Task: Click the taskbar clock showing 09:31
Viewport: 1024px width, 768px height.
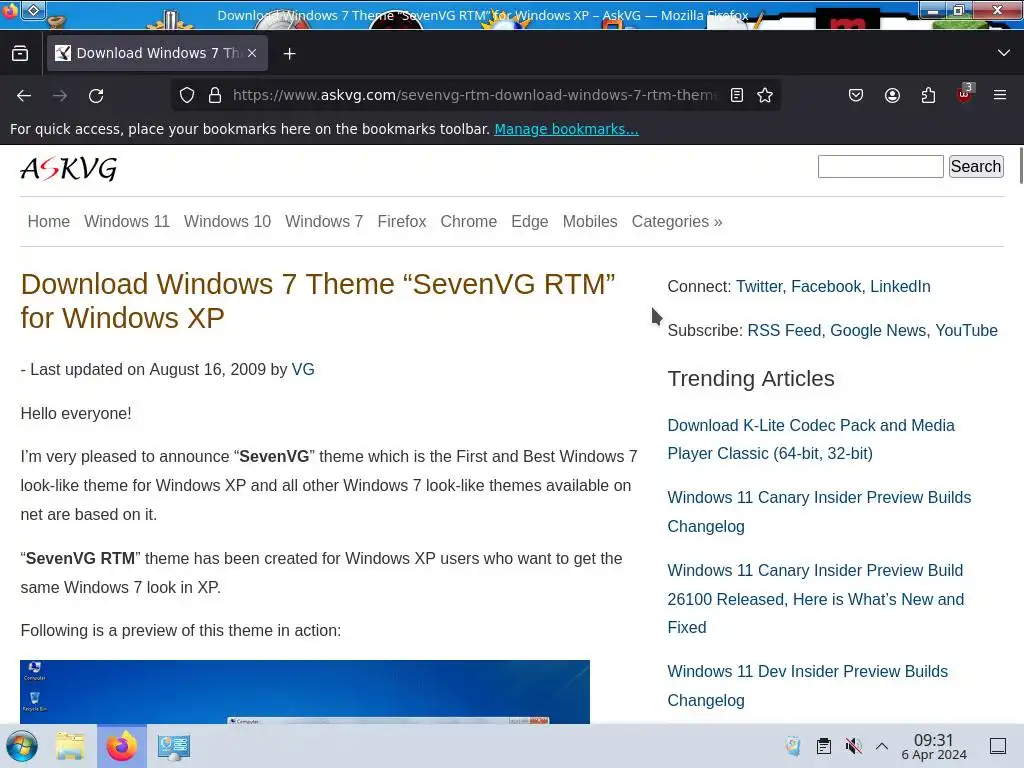Action: point(934,746)
